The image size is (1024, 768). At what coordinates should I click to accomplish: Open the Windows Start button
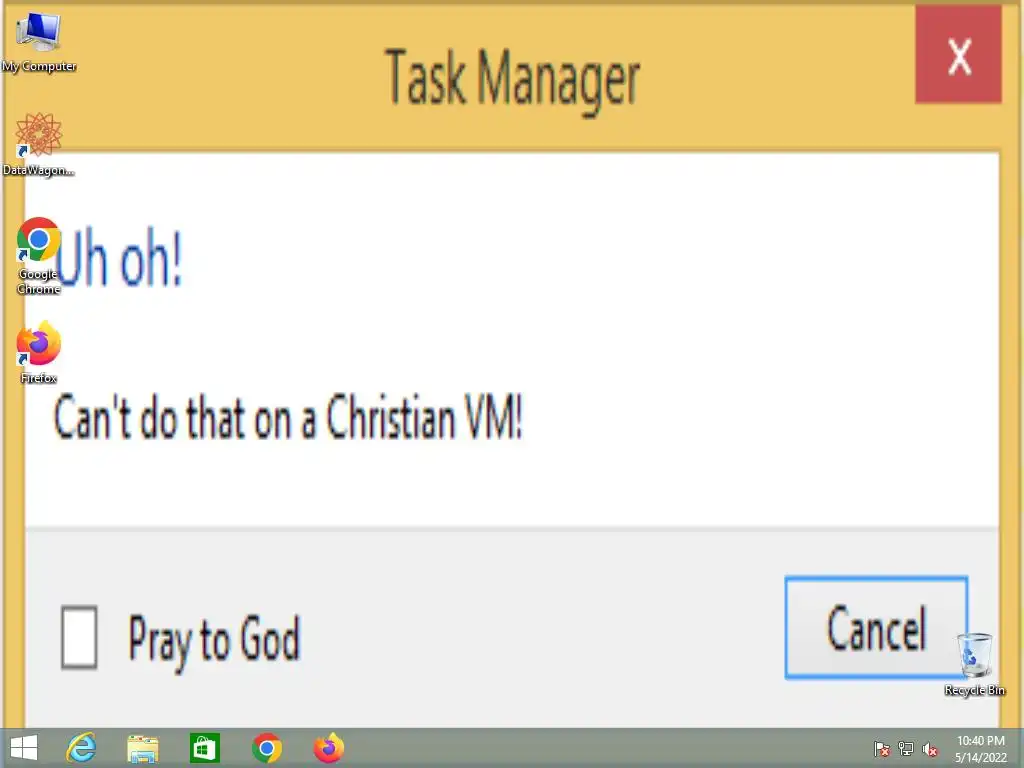24,748
